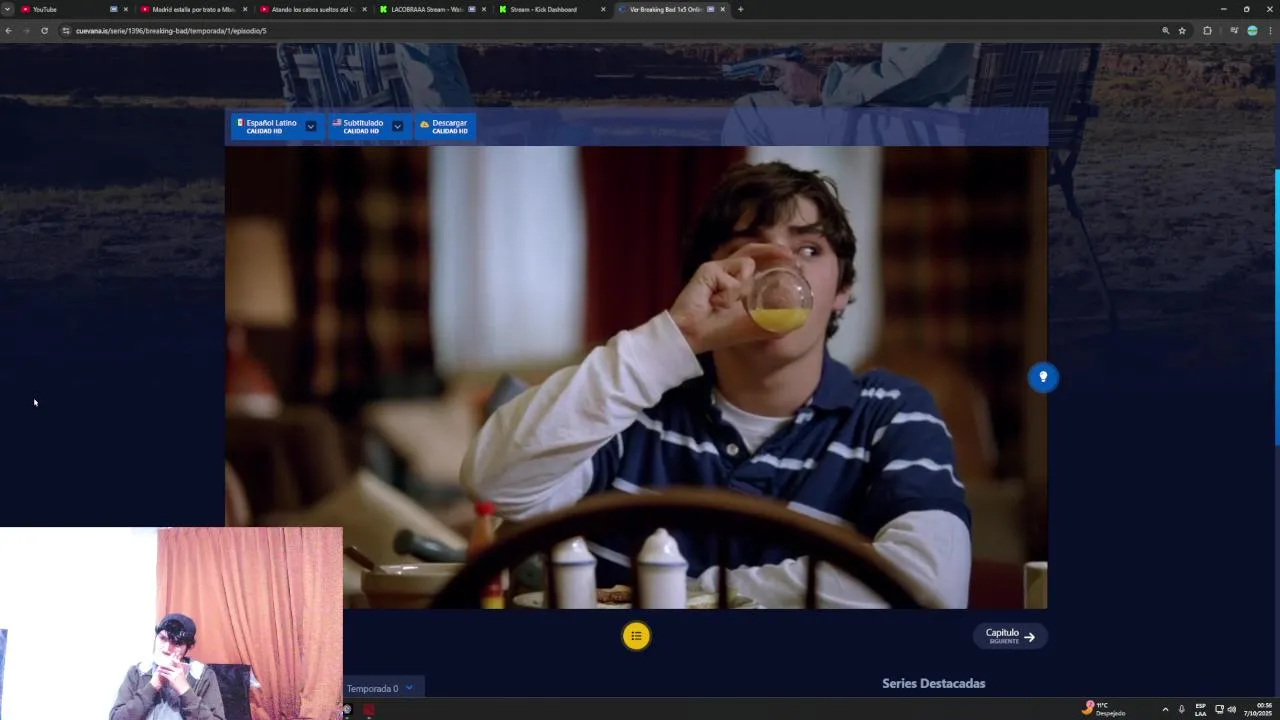The image size is (1280, 720).
Task: Click the zoom magnifier icon in address bar
Action: pyautogui.click(x=1165, y=31)
